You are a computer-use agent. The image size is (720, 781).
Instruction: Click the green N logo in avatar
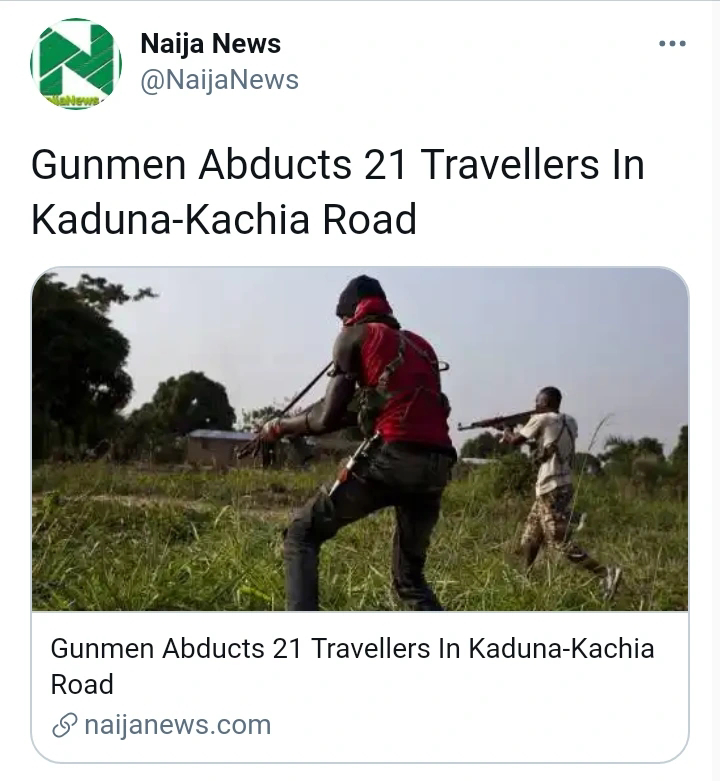(76, 60)
